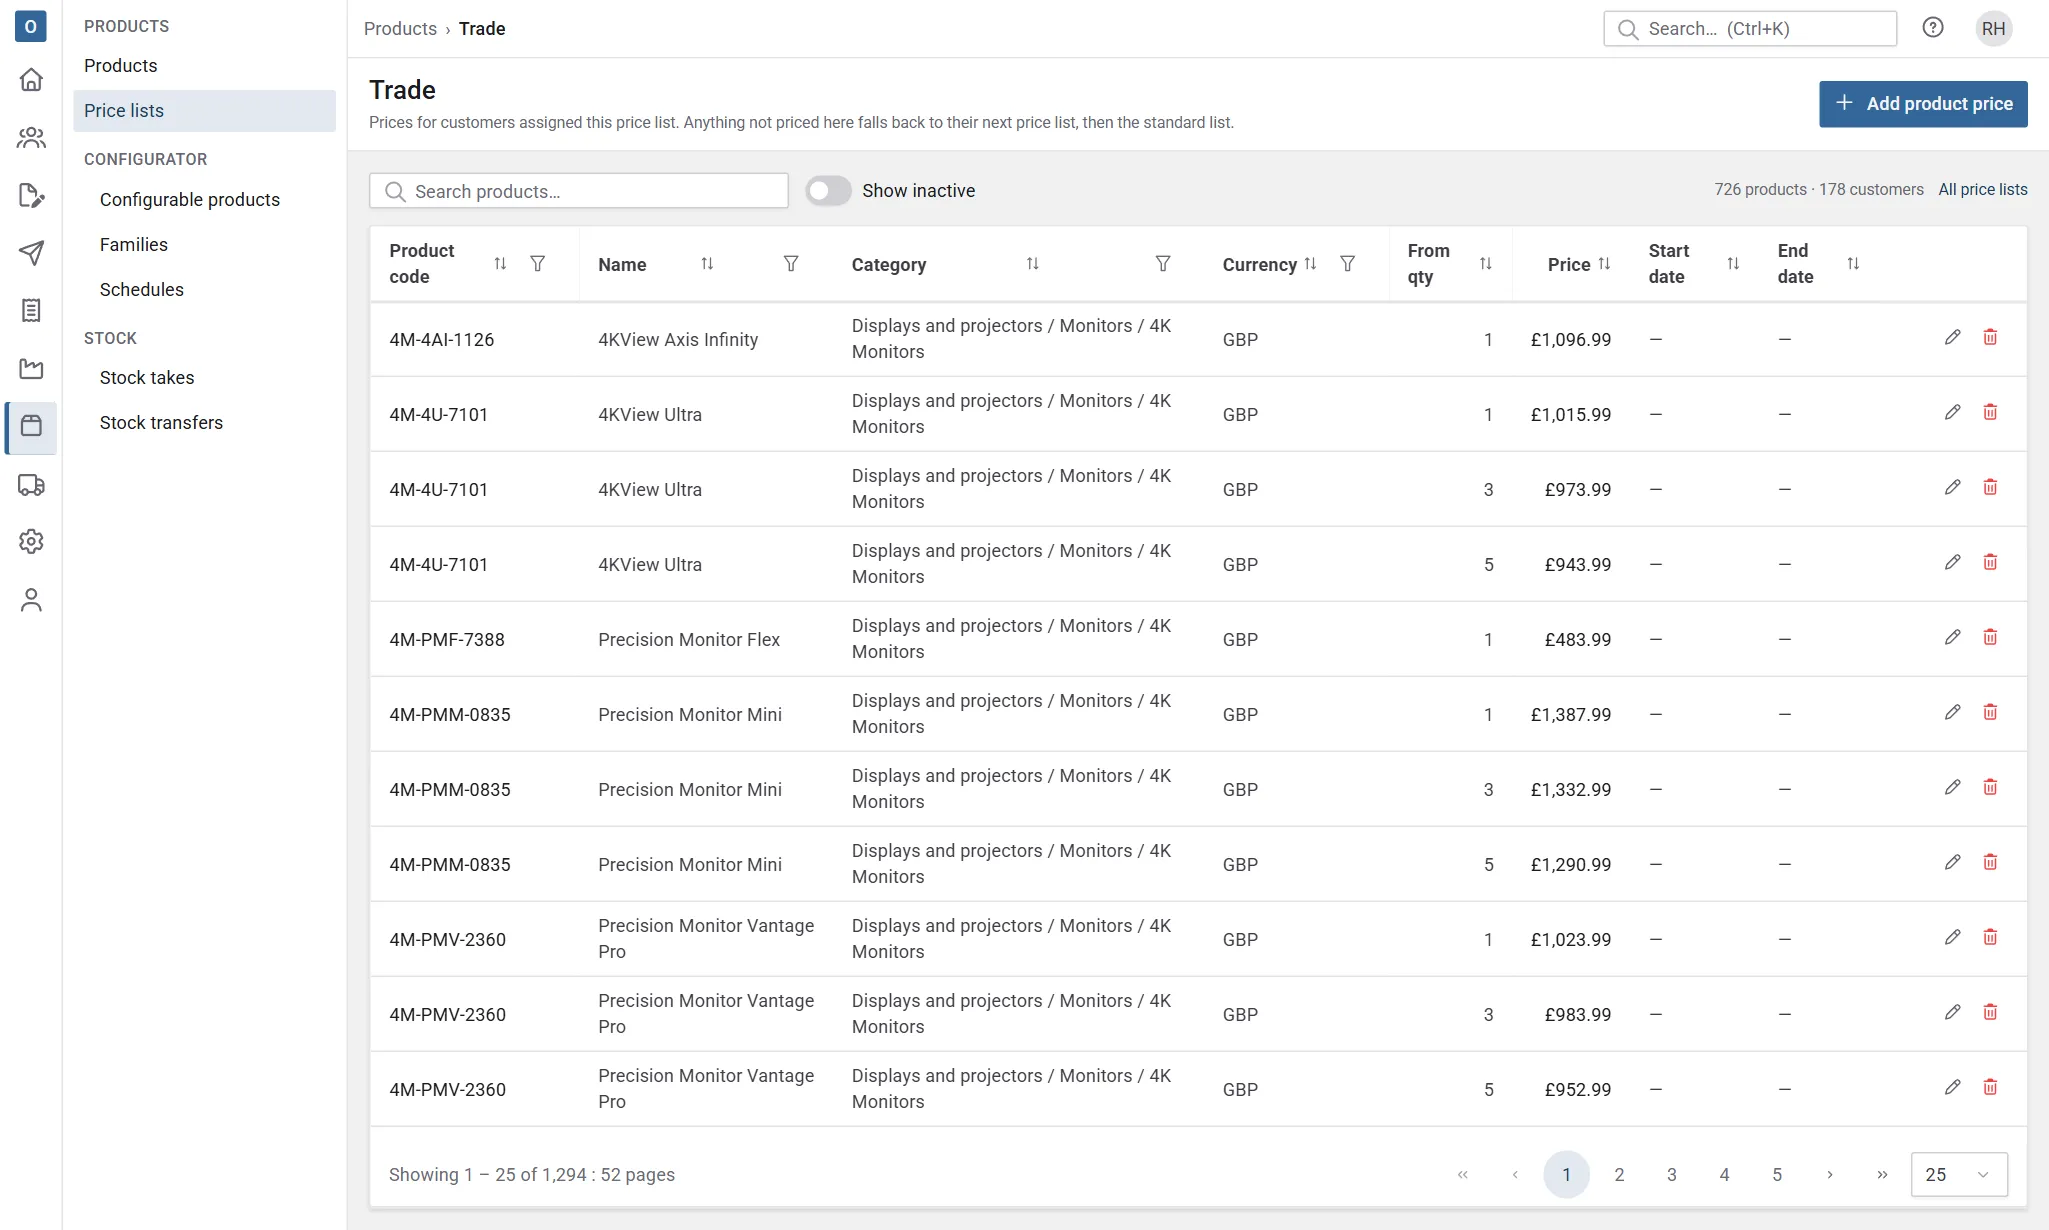Delete the 4KView Ultra £973.99 row
The image size is (2049, 1230).
pos(1990,488)
